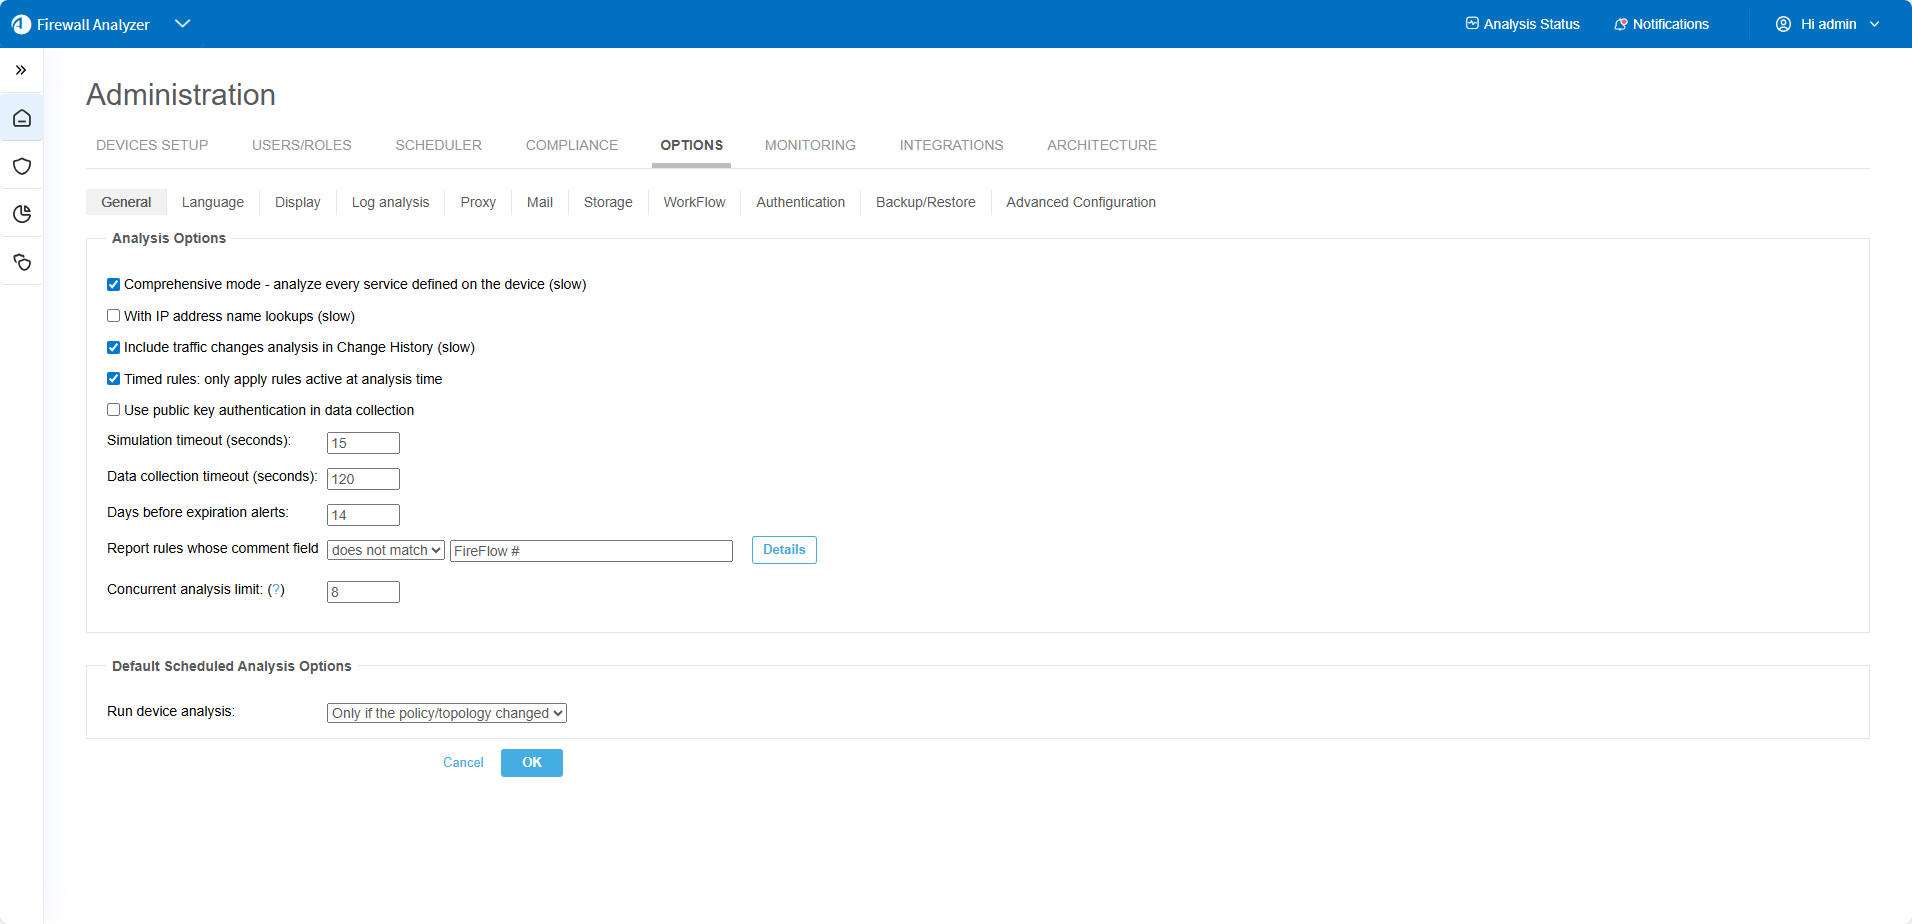Viewport: 1912px width, 924px height.
Task: Click the Simulation timeout input field
Action: (363, 443)
